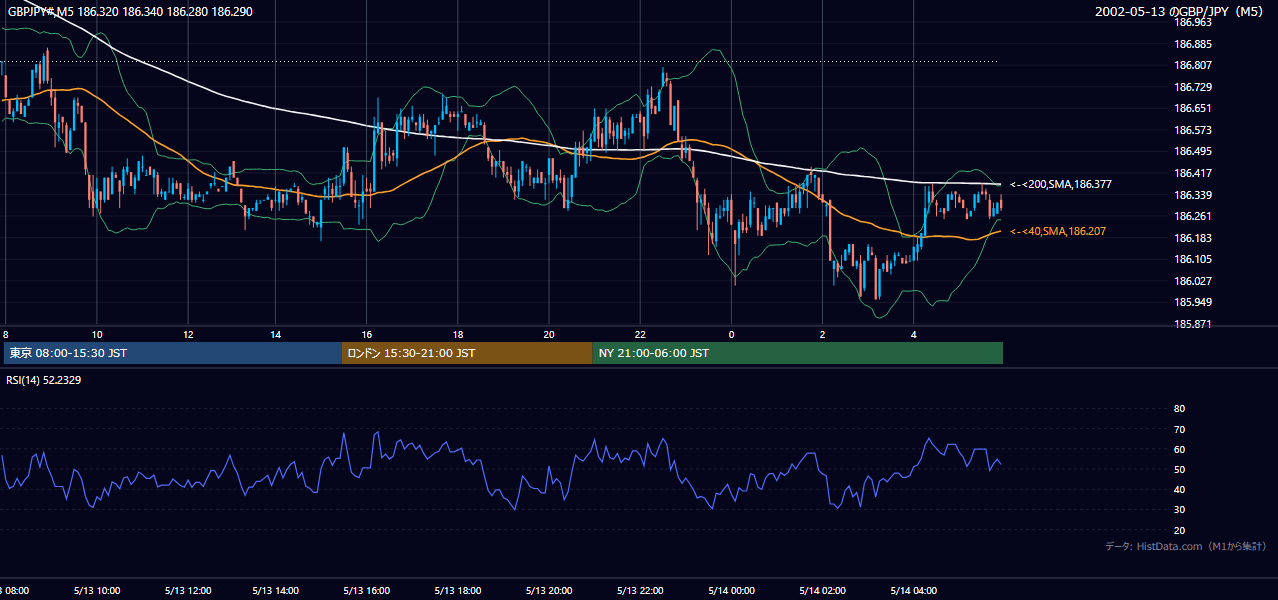
Task: Click the RSI 50 level label
Action: click(x=1179, y=469)
